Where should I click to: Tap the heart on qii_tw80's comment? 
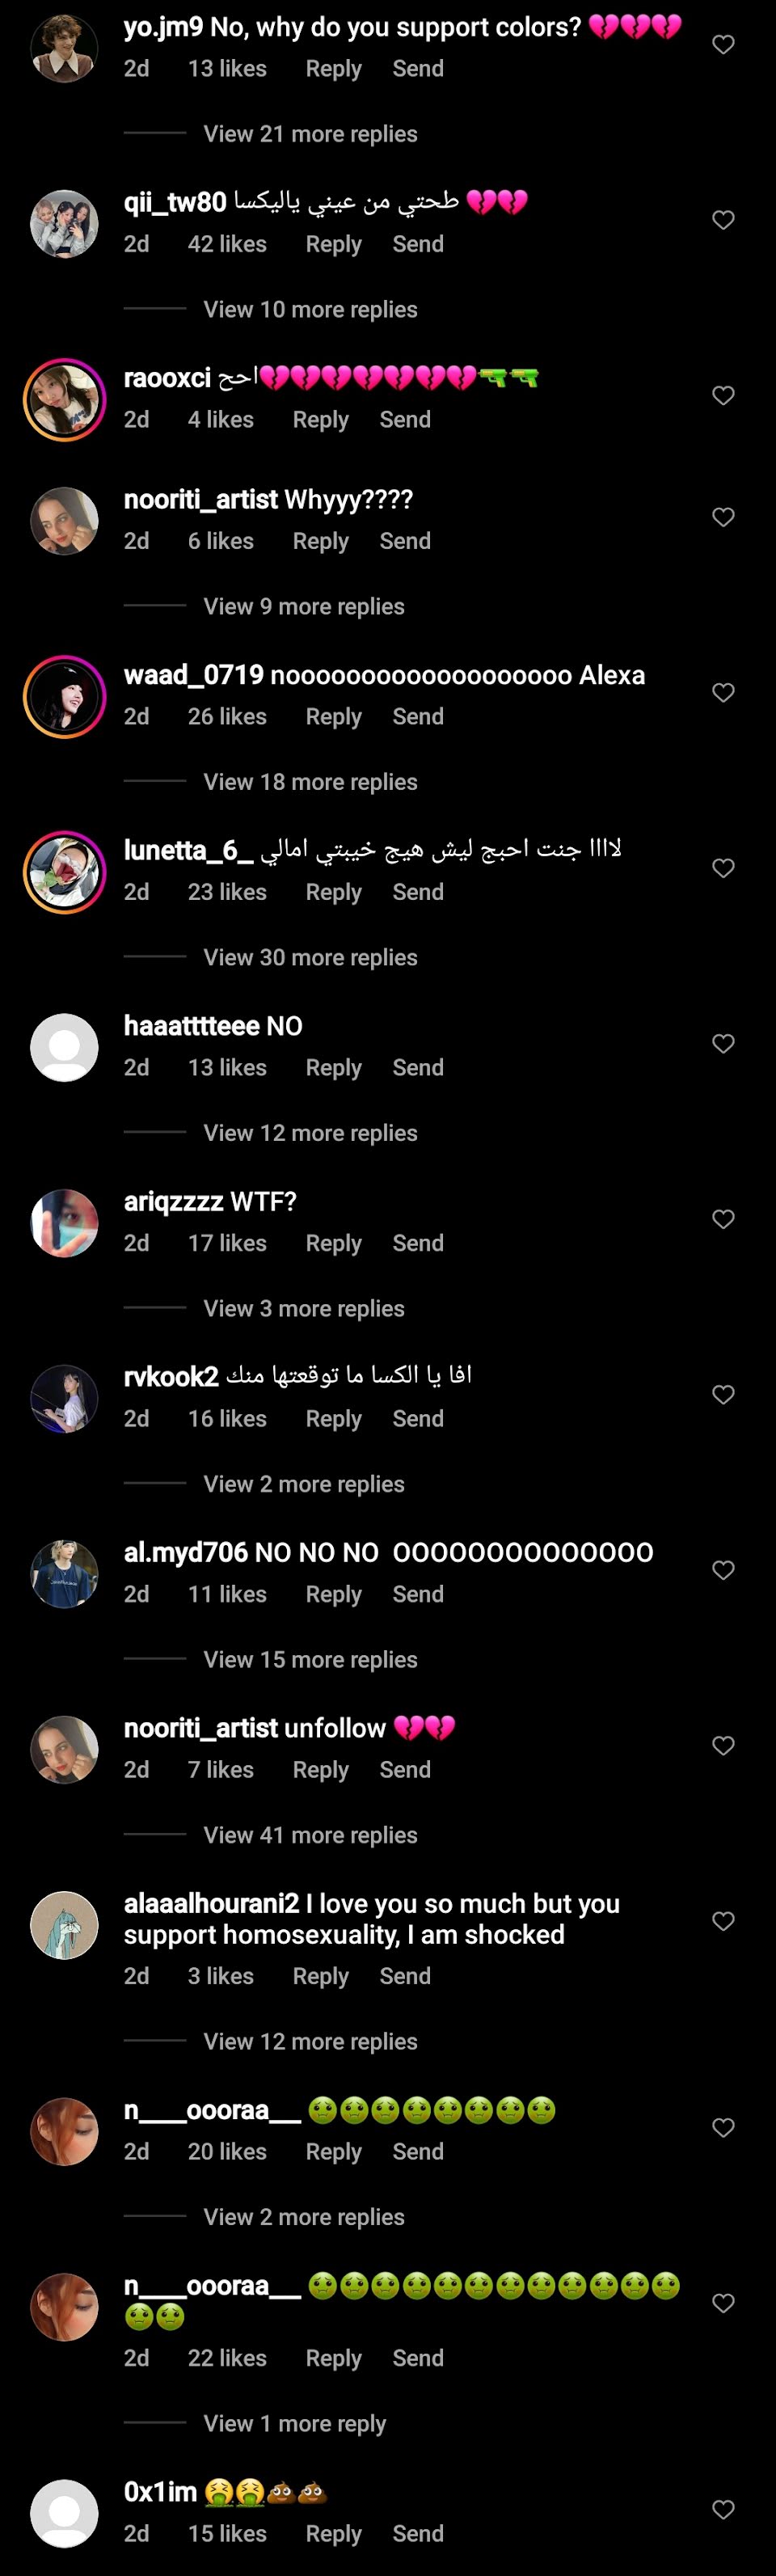click(723, 220)
